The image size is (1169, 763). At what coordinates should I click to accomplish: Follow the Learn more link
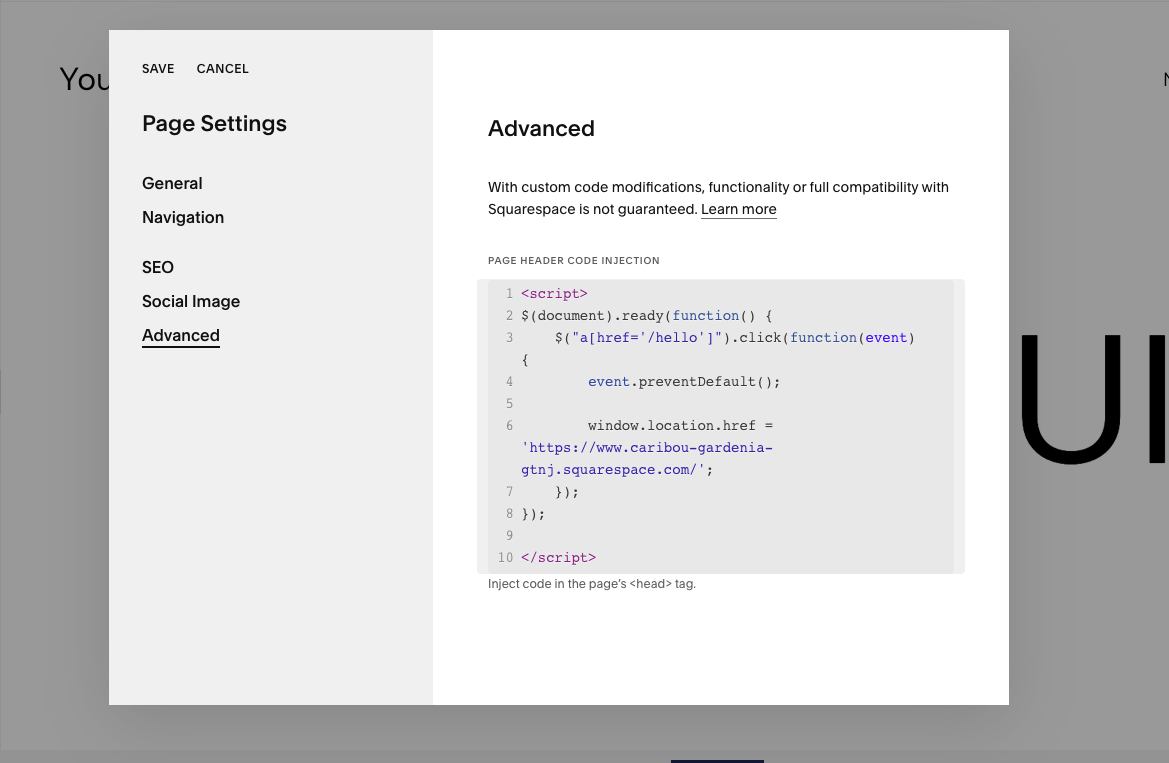[x=738, y=210]
